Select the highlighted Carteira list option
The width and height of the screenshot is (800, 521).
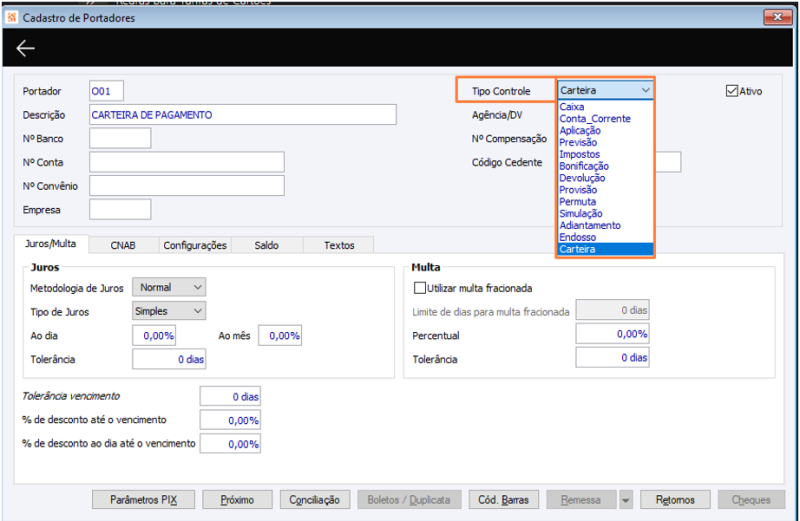pyautogui.click(x=605, y=249)
